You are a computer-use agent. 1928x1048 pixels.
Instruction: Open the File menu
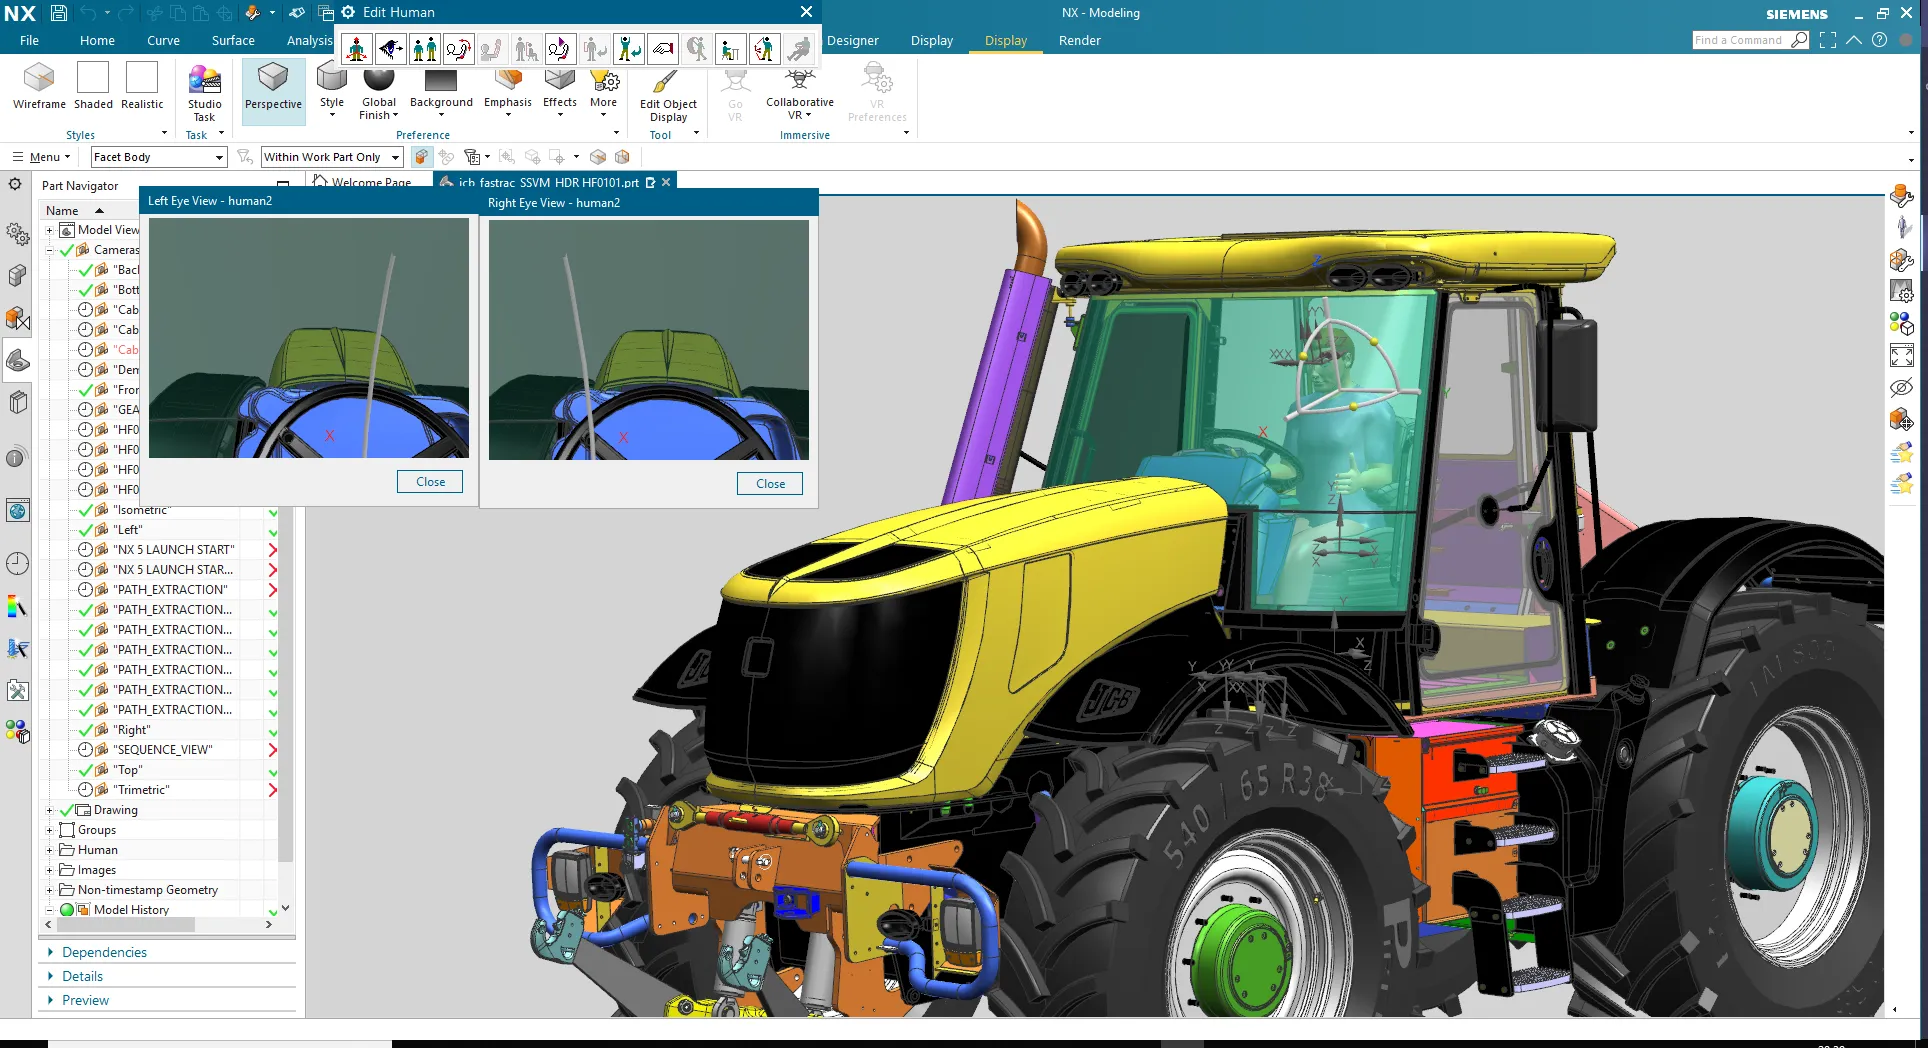tap(29, 41)
